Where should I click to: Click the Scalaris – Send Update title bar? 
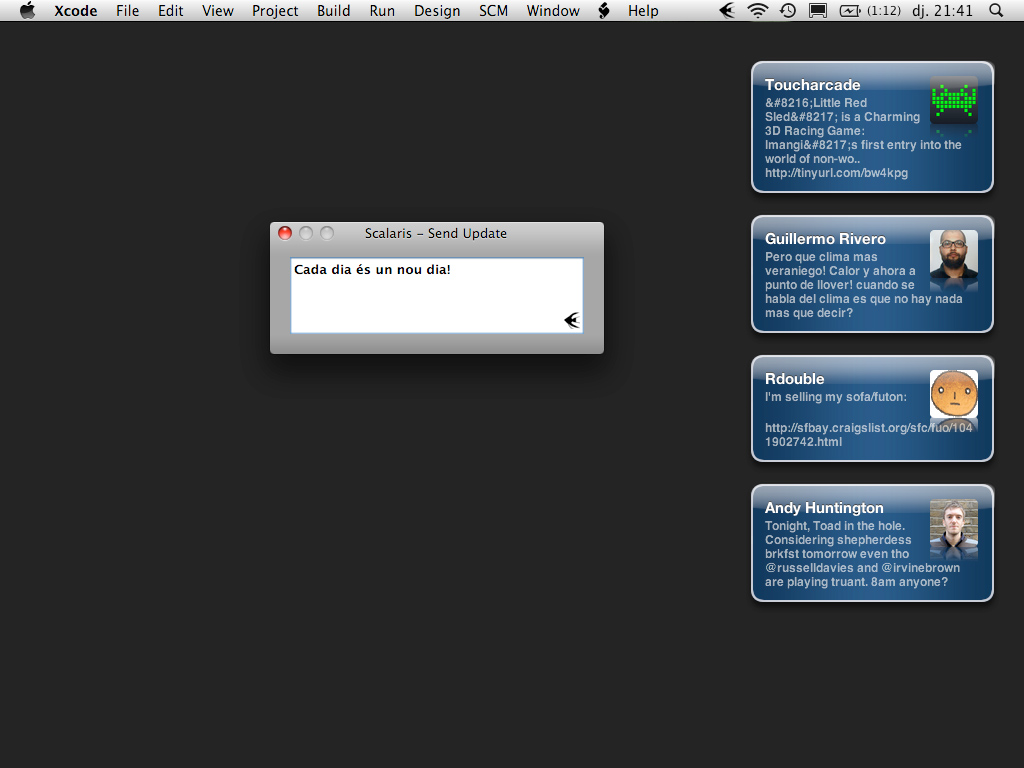[x=436, y=233]
